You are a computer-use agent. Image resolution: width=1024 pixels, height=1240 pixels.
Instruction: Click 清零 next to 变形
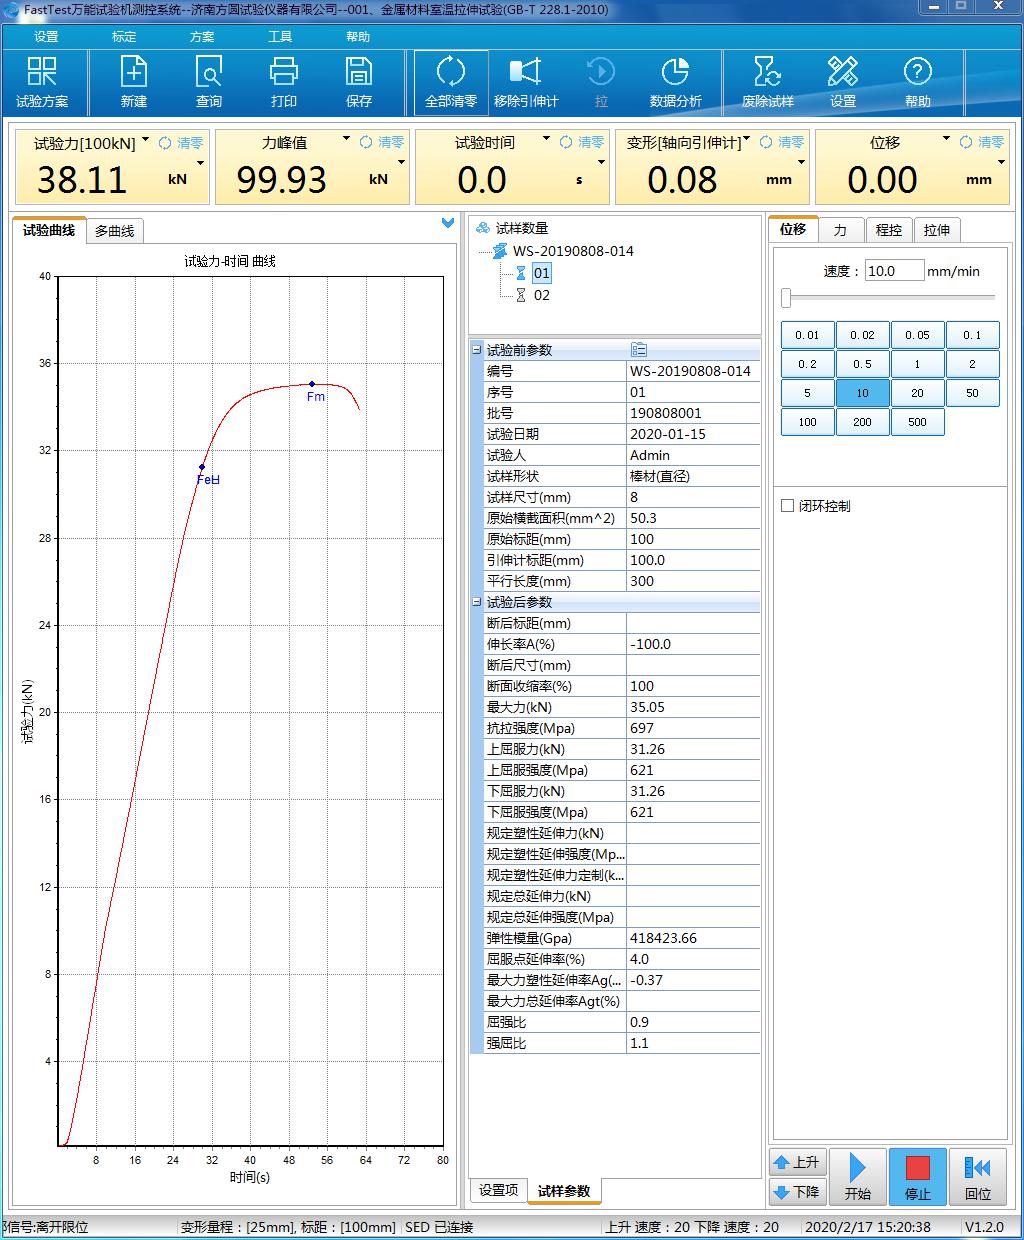pyautogui.click(x=782, y=143)
